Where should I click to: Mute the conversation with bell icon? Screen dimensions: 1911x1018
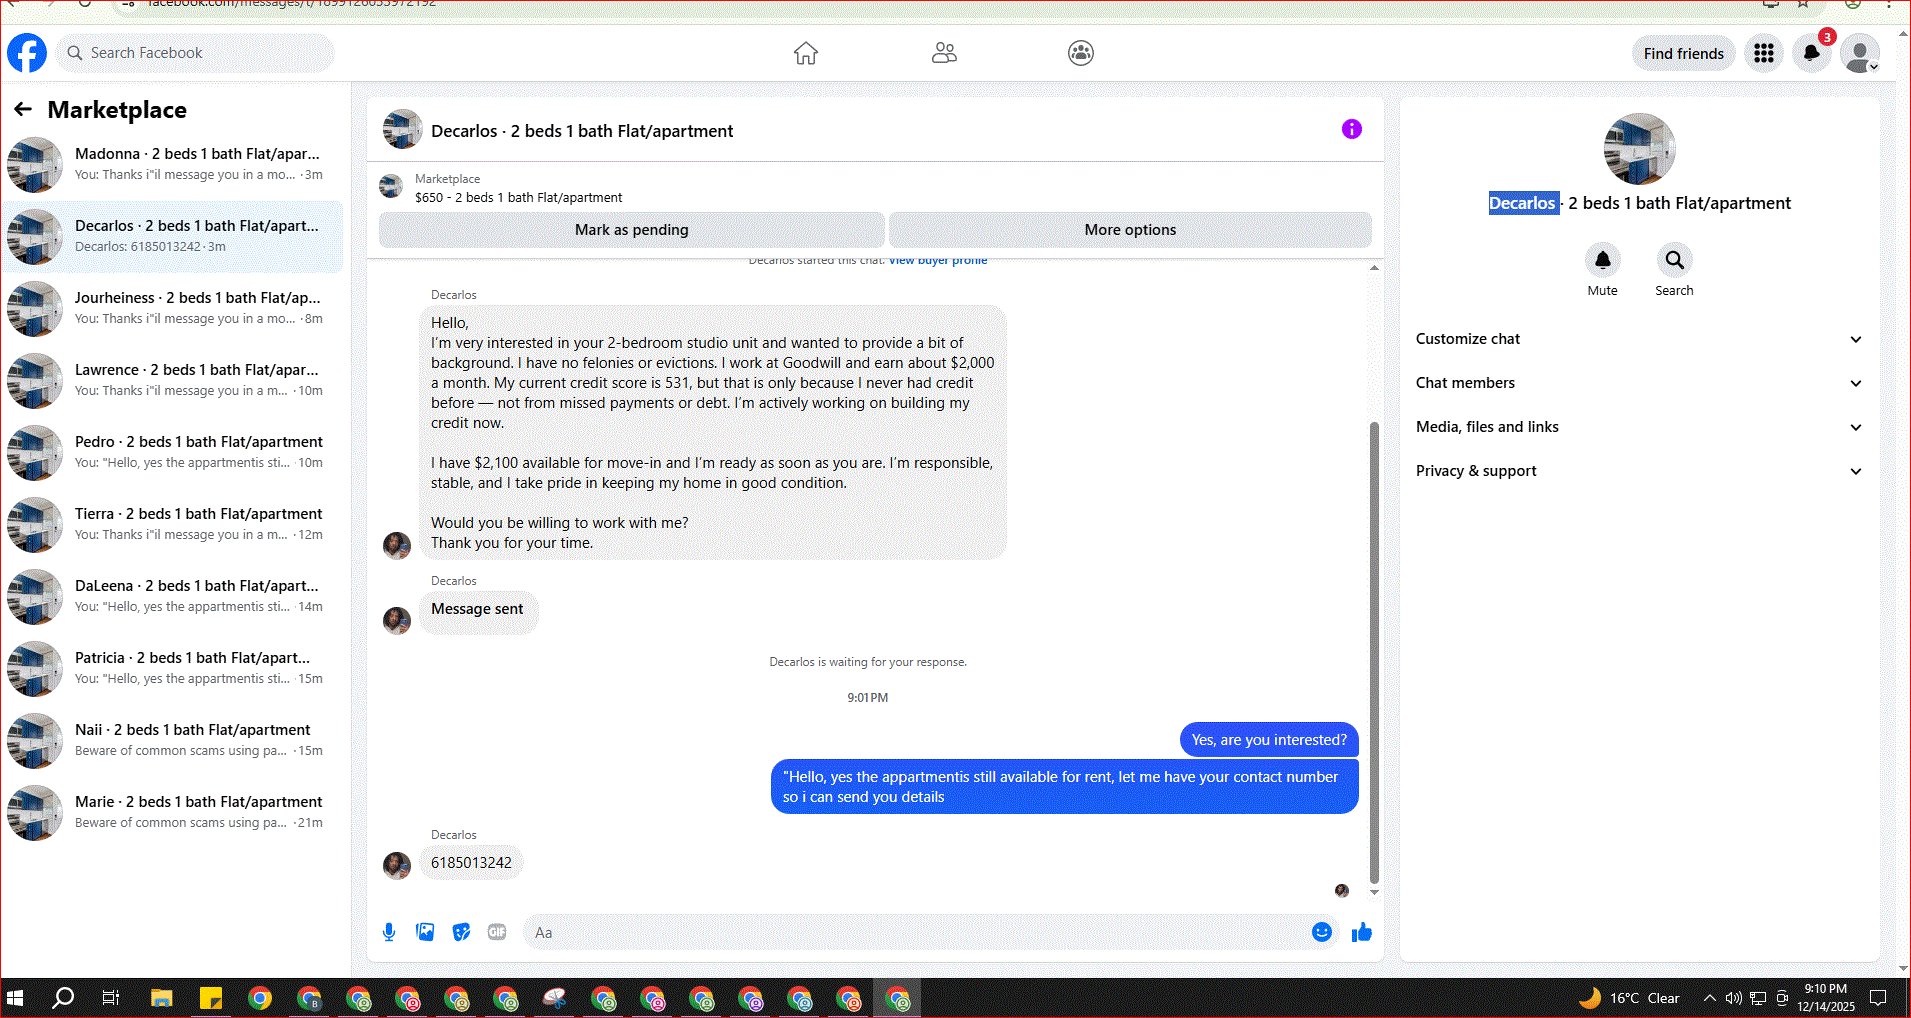point(1602,260)
